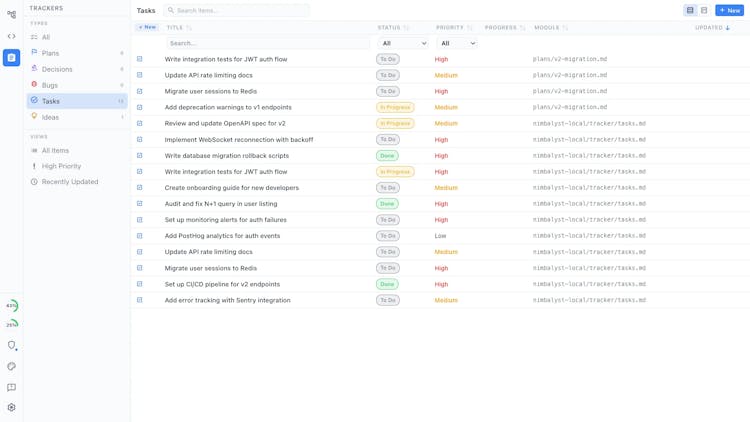Open the Priority filter dropdown

457,43
